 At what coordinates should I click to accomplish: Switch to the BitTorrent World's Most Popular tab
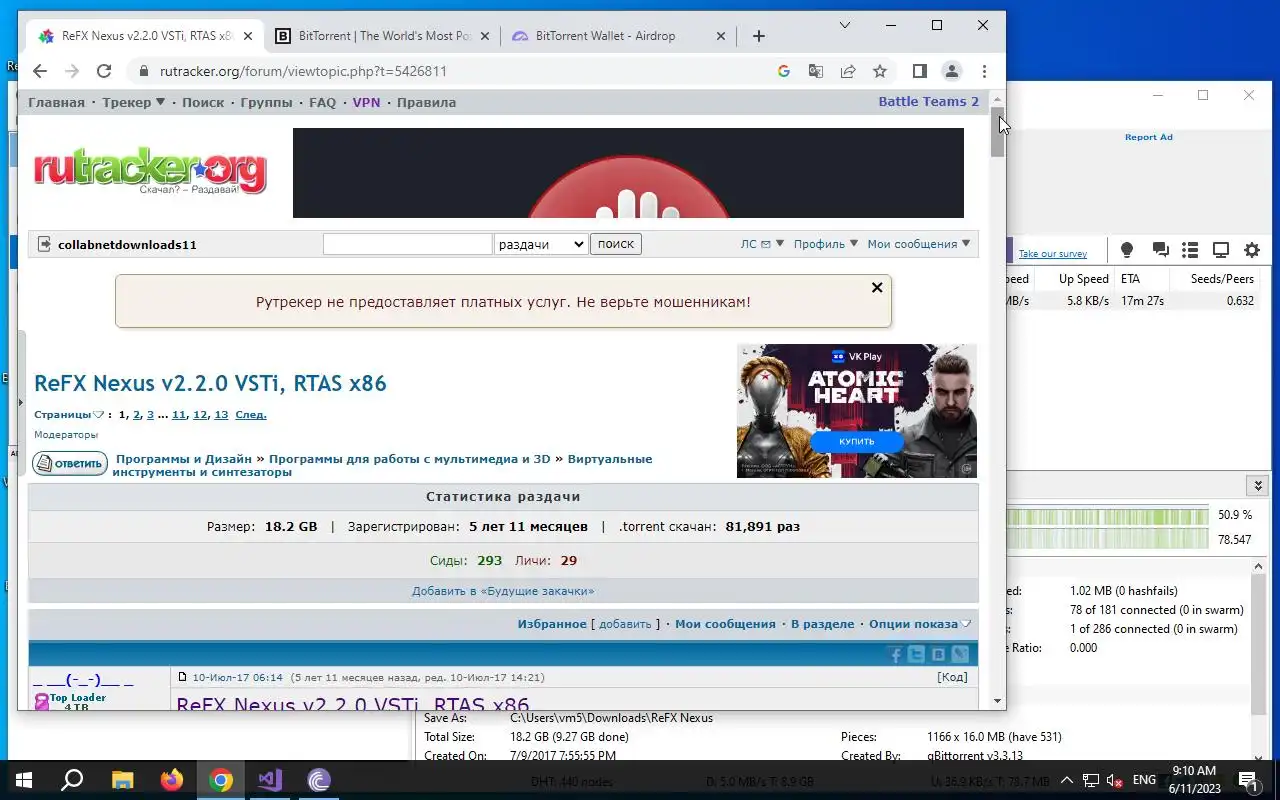tap(382, 36)
